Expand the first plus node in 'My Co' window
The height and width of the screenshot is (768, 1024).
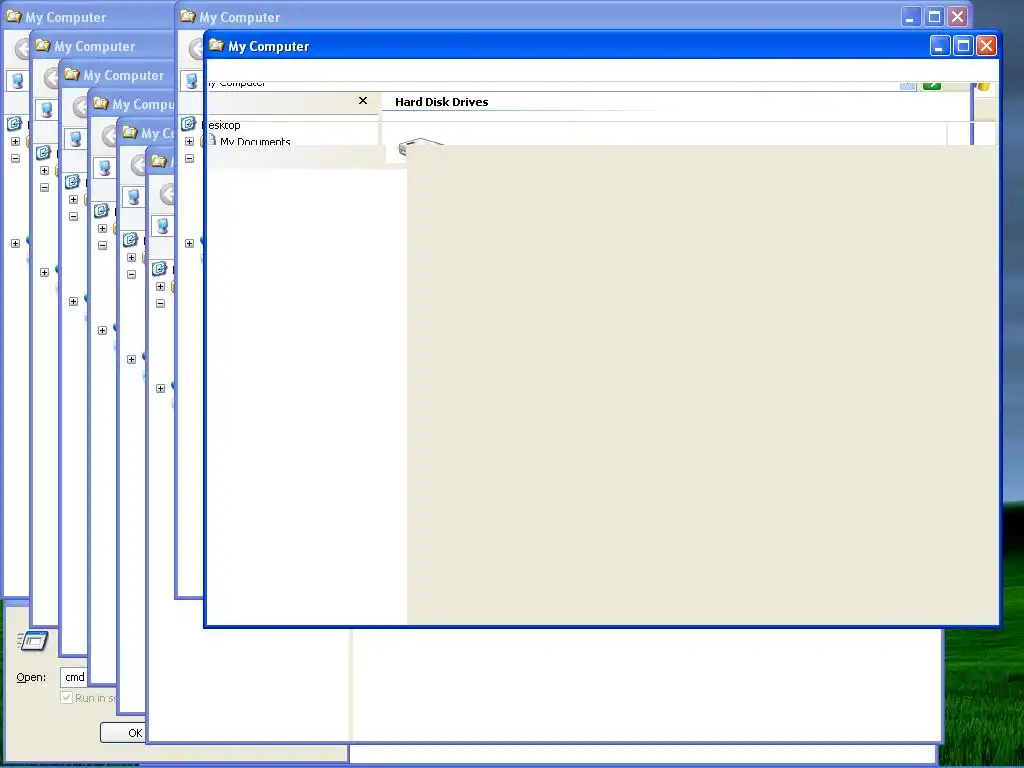coord(131,257)
